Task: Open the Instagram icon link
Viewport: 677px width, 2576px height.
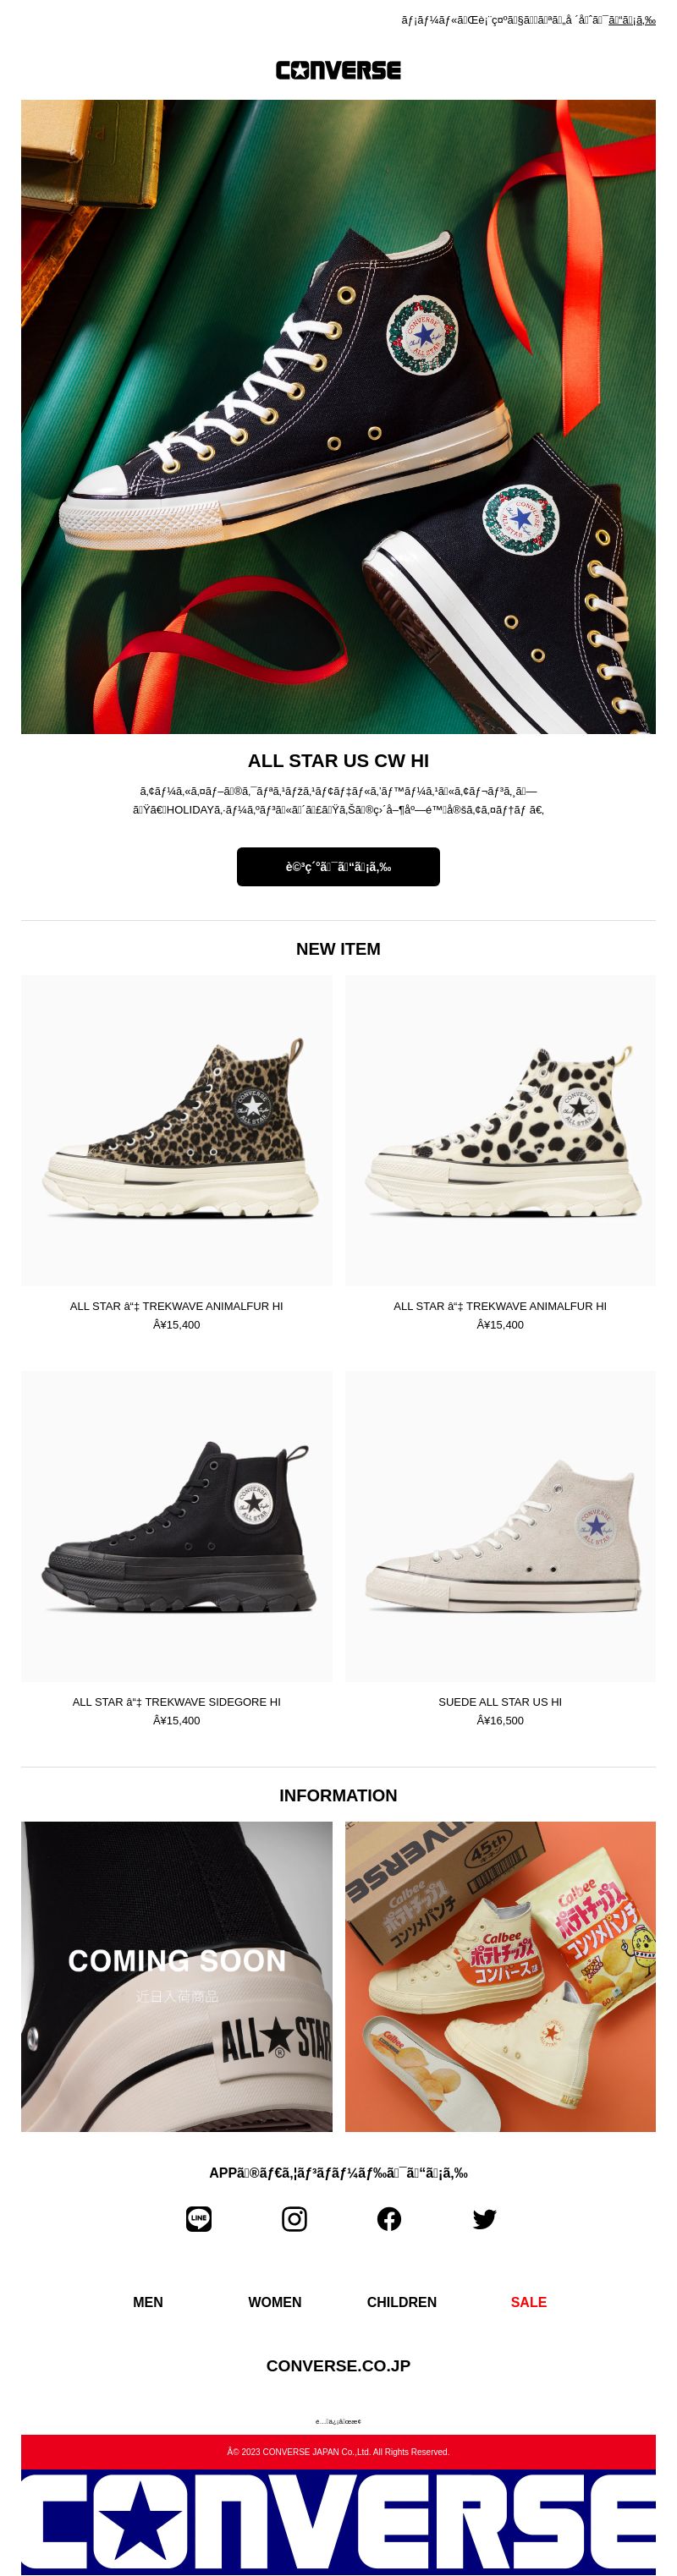Action: [294, 2219]
